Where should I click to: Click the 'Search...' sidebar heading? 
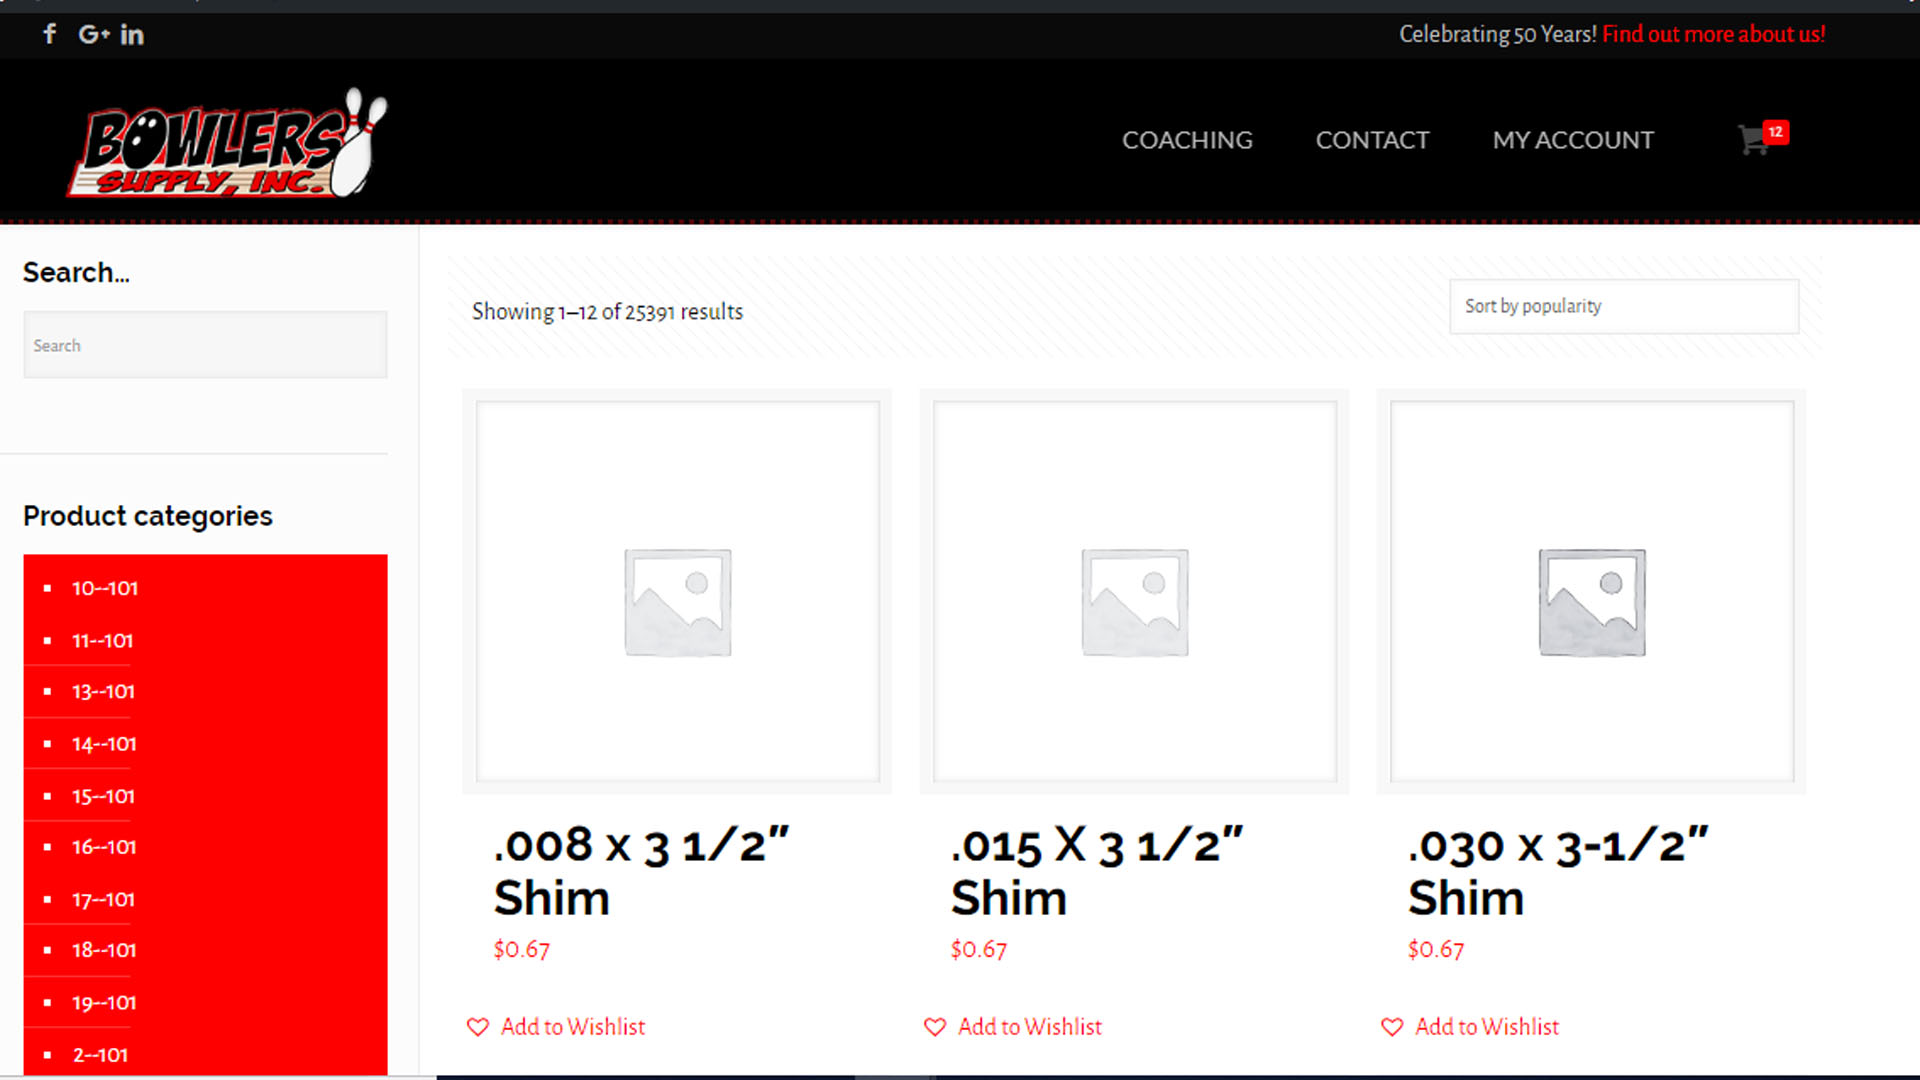click(76, 272)
